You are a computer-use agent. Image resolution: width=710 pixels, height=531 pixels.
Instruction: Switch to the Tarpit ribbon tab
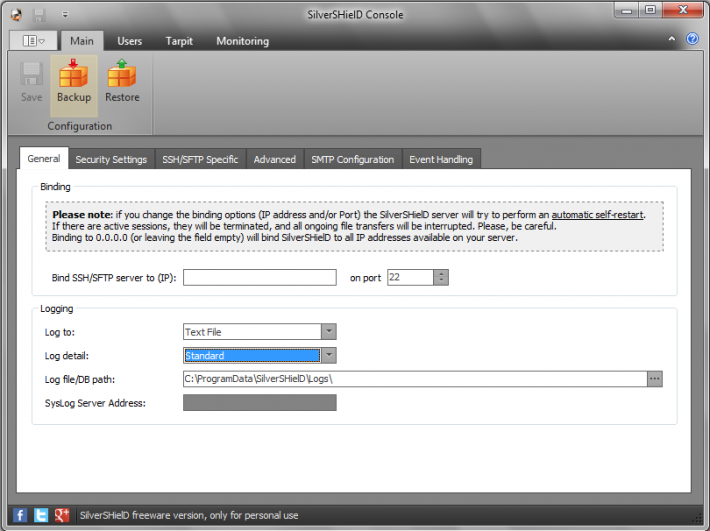click(x=179, y=41)
